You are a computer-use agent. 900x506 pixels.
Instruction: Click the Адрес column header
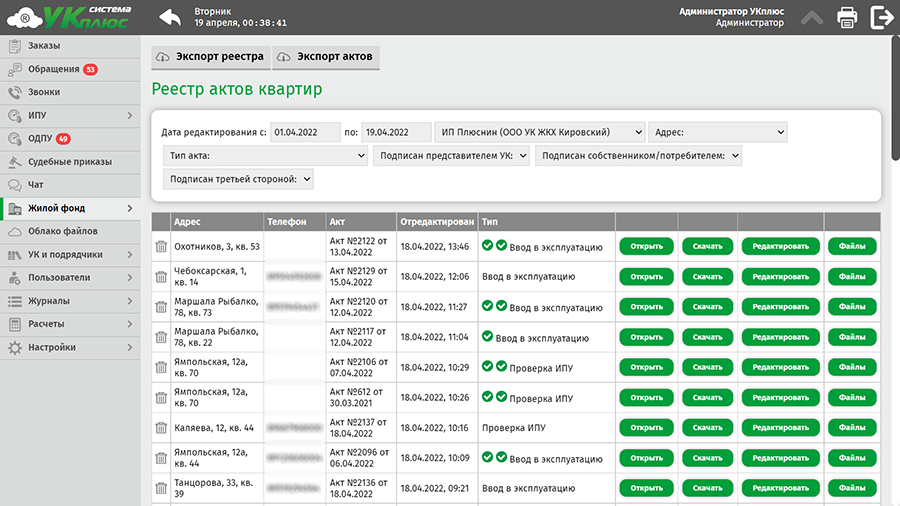click(x=217, y=221)
